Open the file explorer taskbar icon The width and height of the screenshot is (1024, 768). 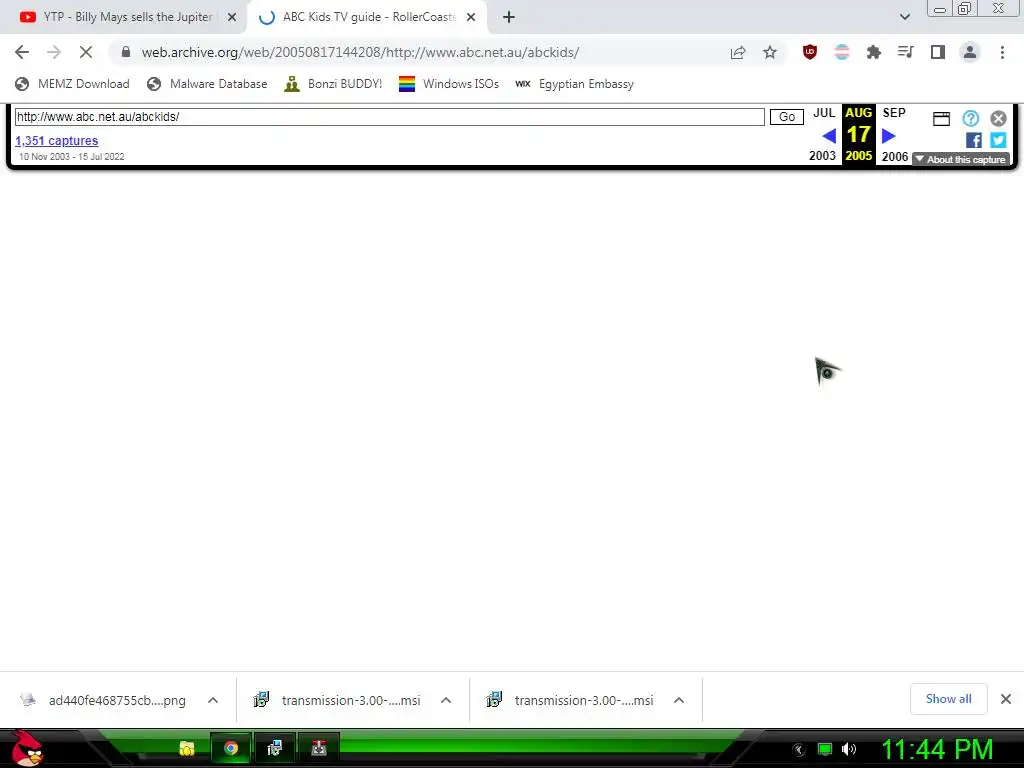tap(187, 748)
